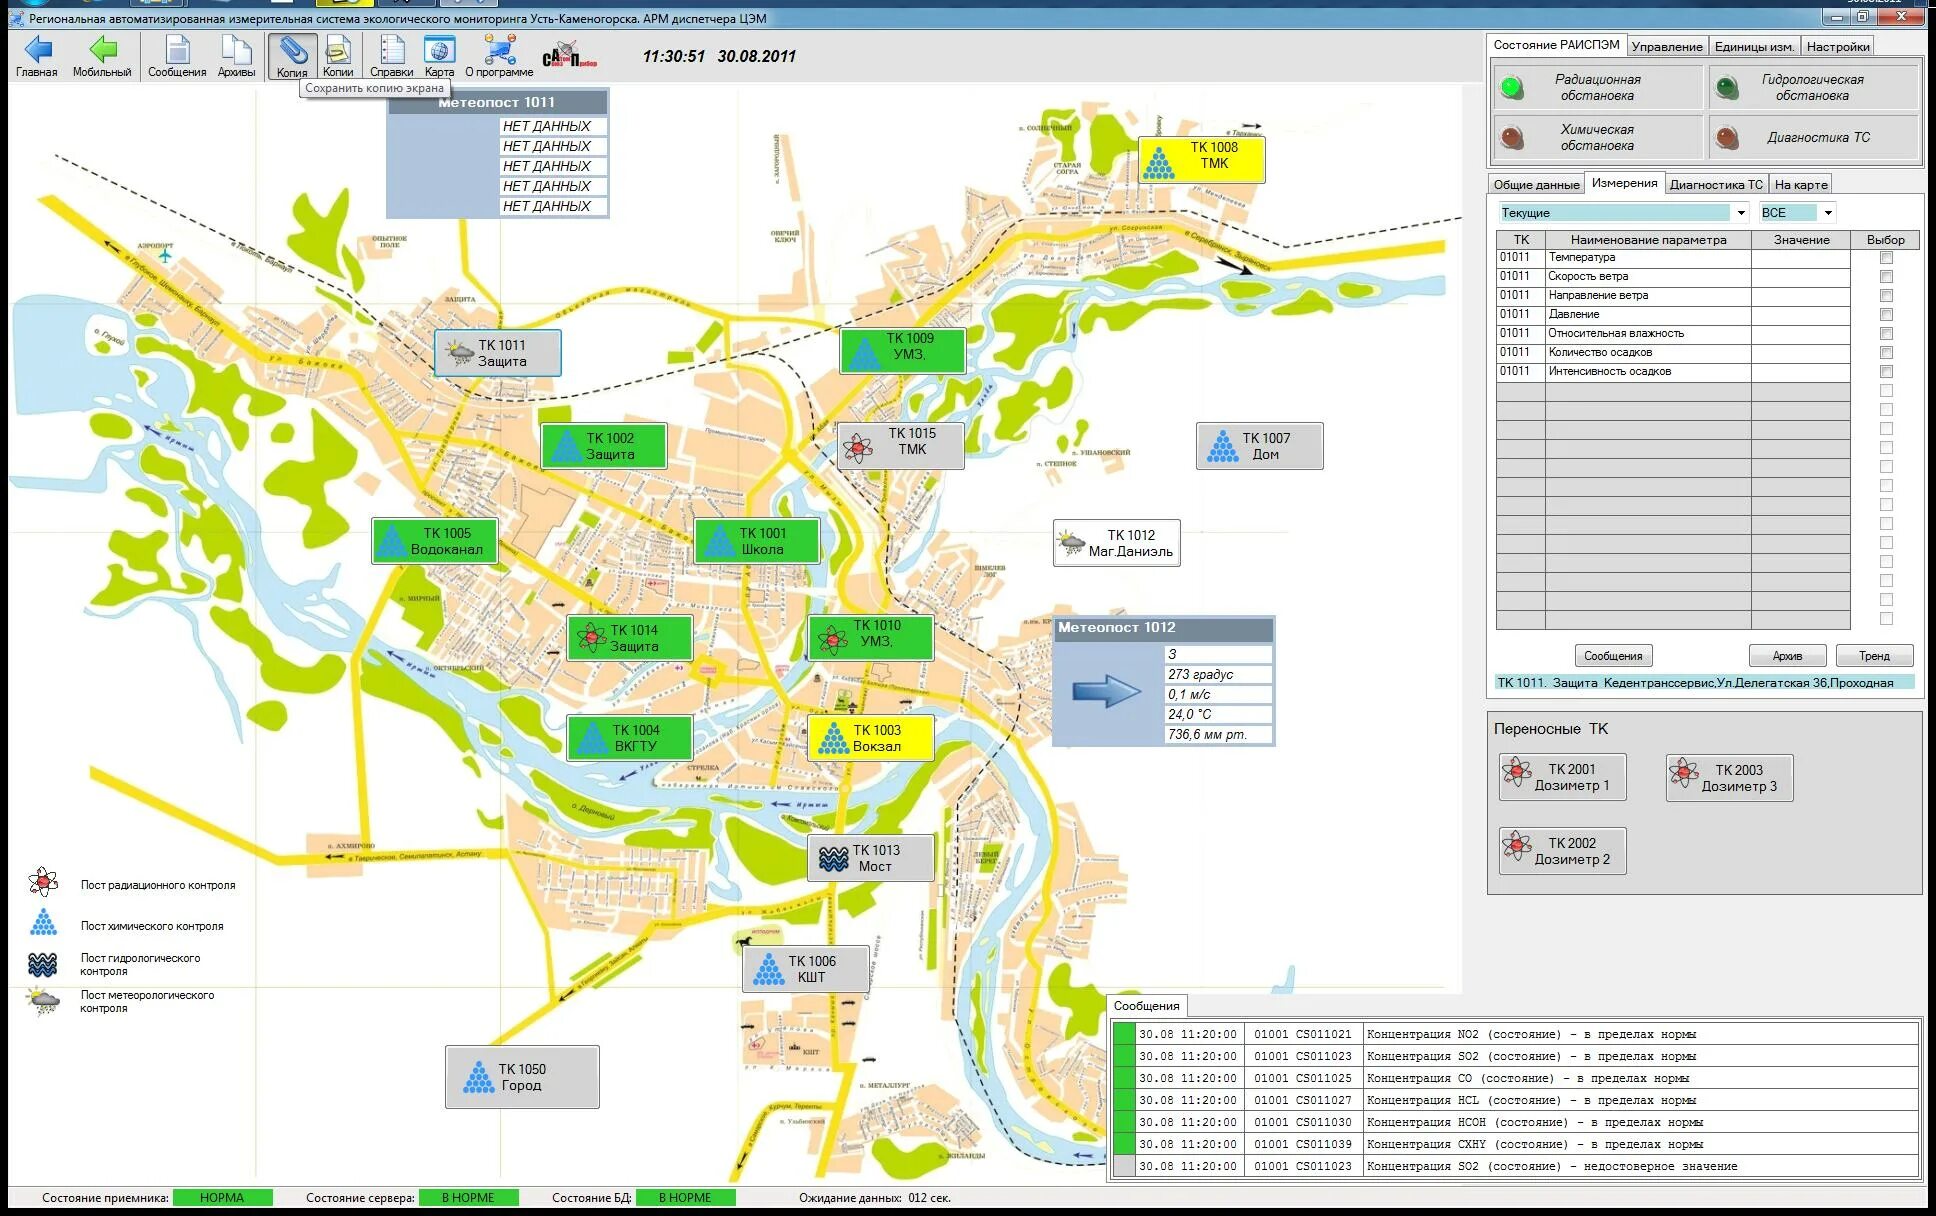The image size is (1936, 1216).
Task: Open the Справки toolbar icon
Action: [x=391, y=50]
